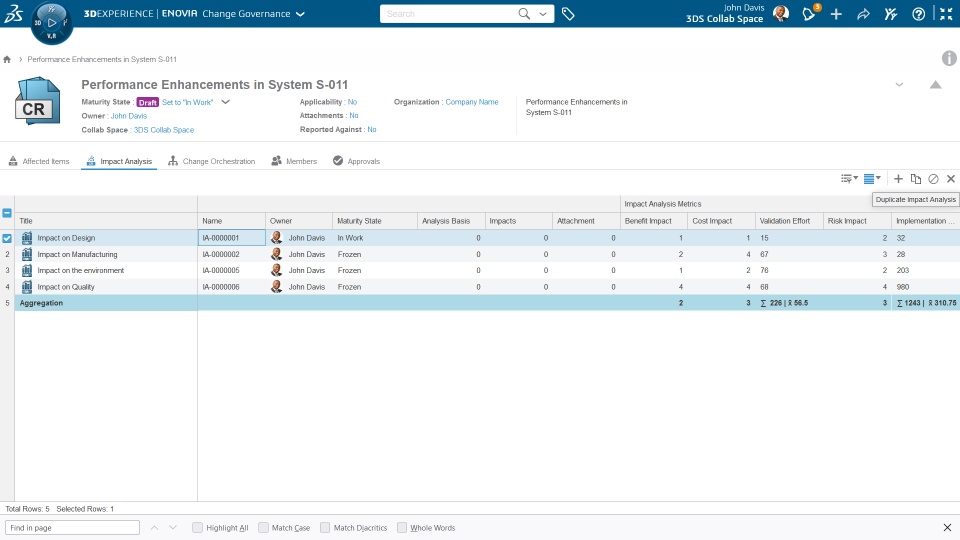Go to previous find result arrow

(154, 527)
